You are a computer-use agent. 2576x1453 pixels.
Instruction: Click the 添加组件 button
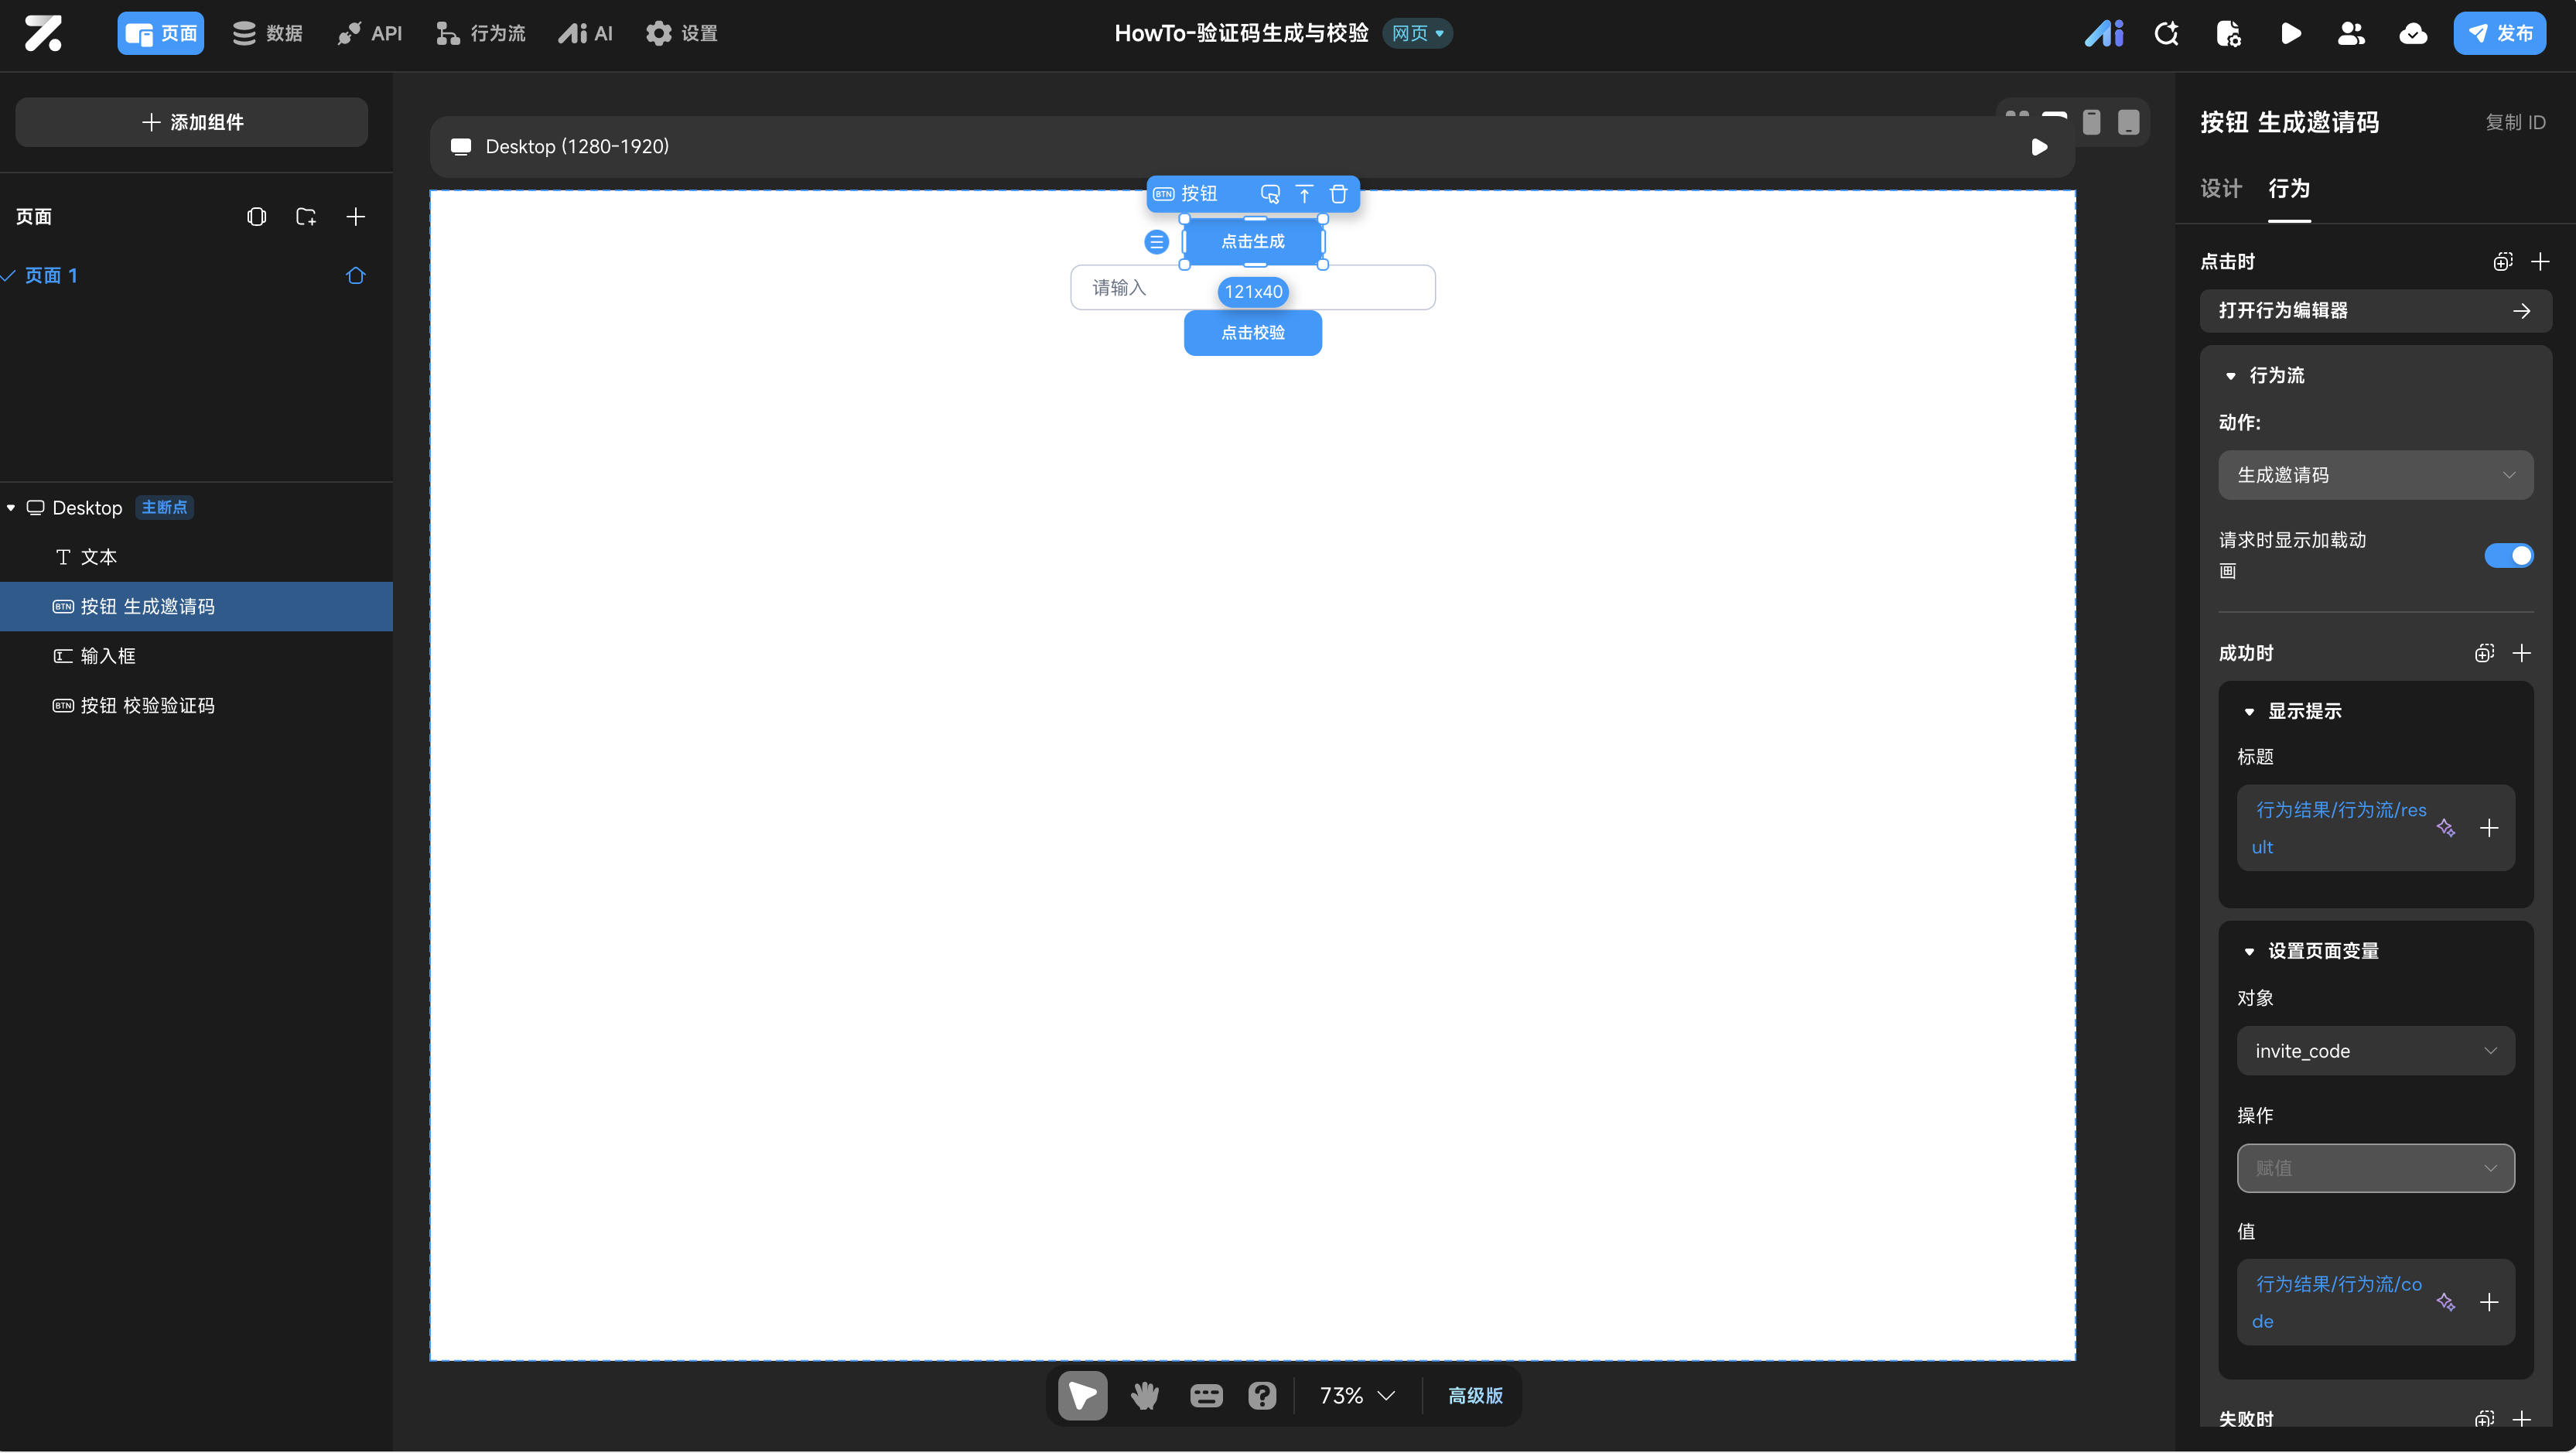coord(192,122)
